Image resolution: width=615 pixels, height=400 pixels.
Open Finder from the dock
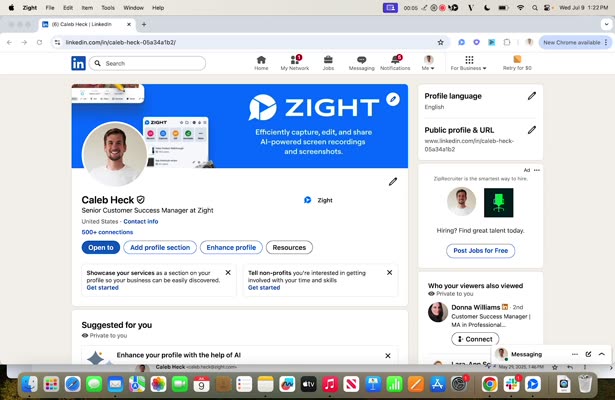pyautogui.click(x=29, y=384)
